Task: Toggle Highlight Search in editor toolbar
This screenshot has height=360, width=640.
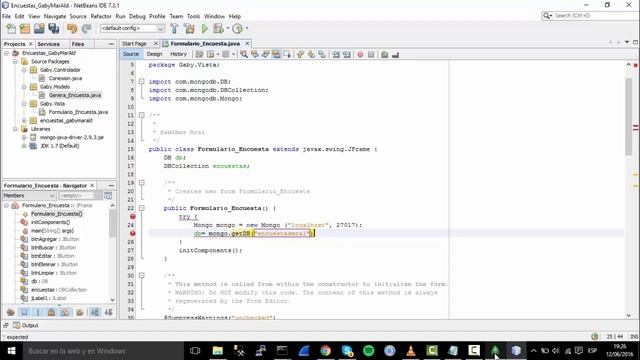Action: [276, 54]
